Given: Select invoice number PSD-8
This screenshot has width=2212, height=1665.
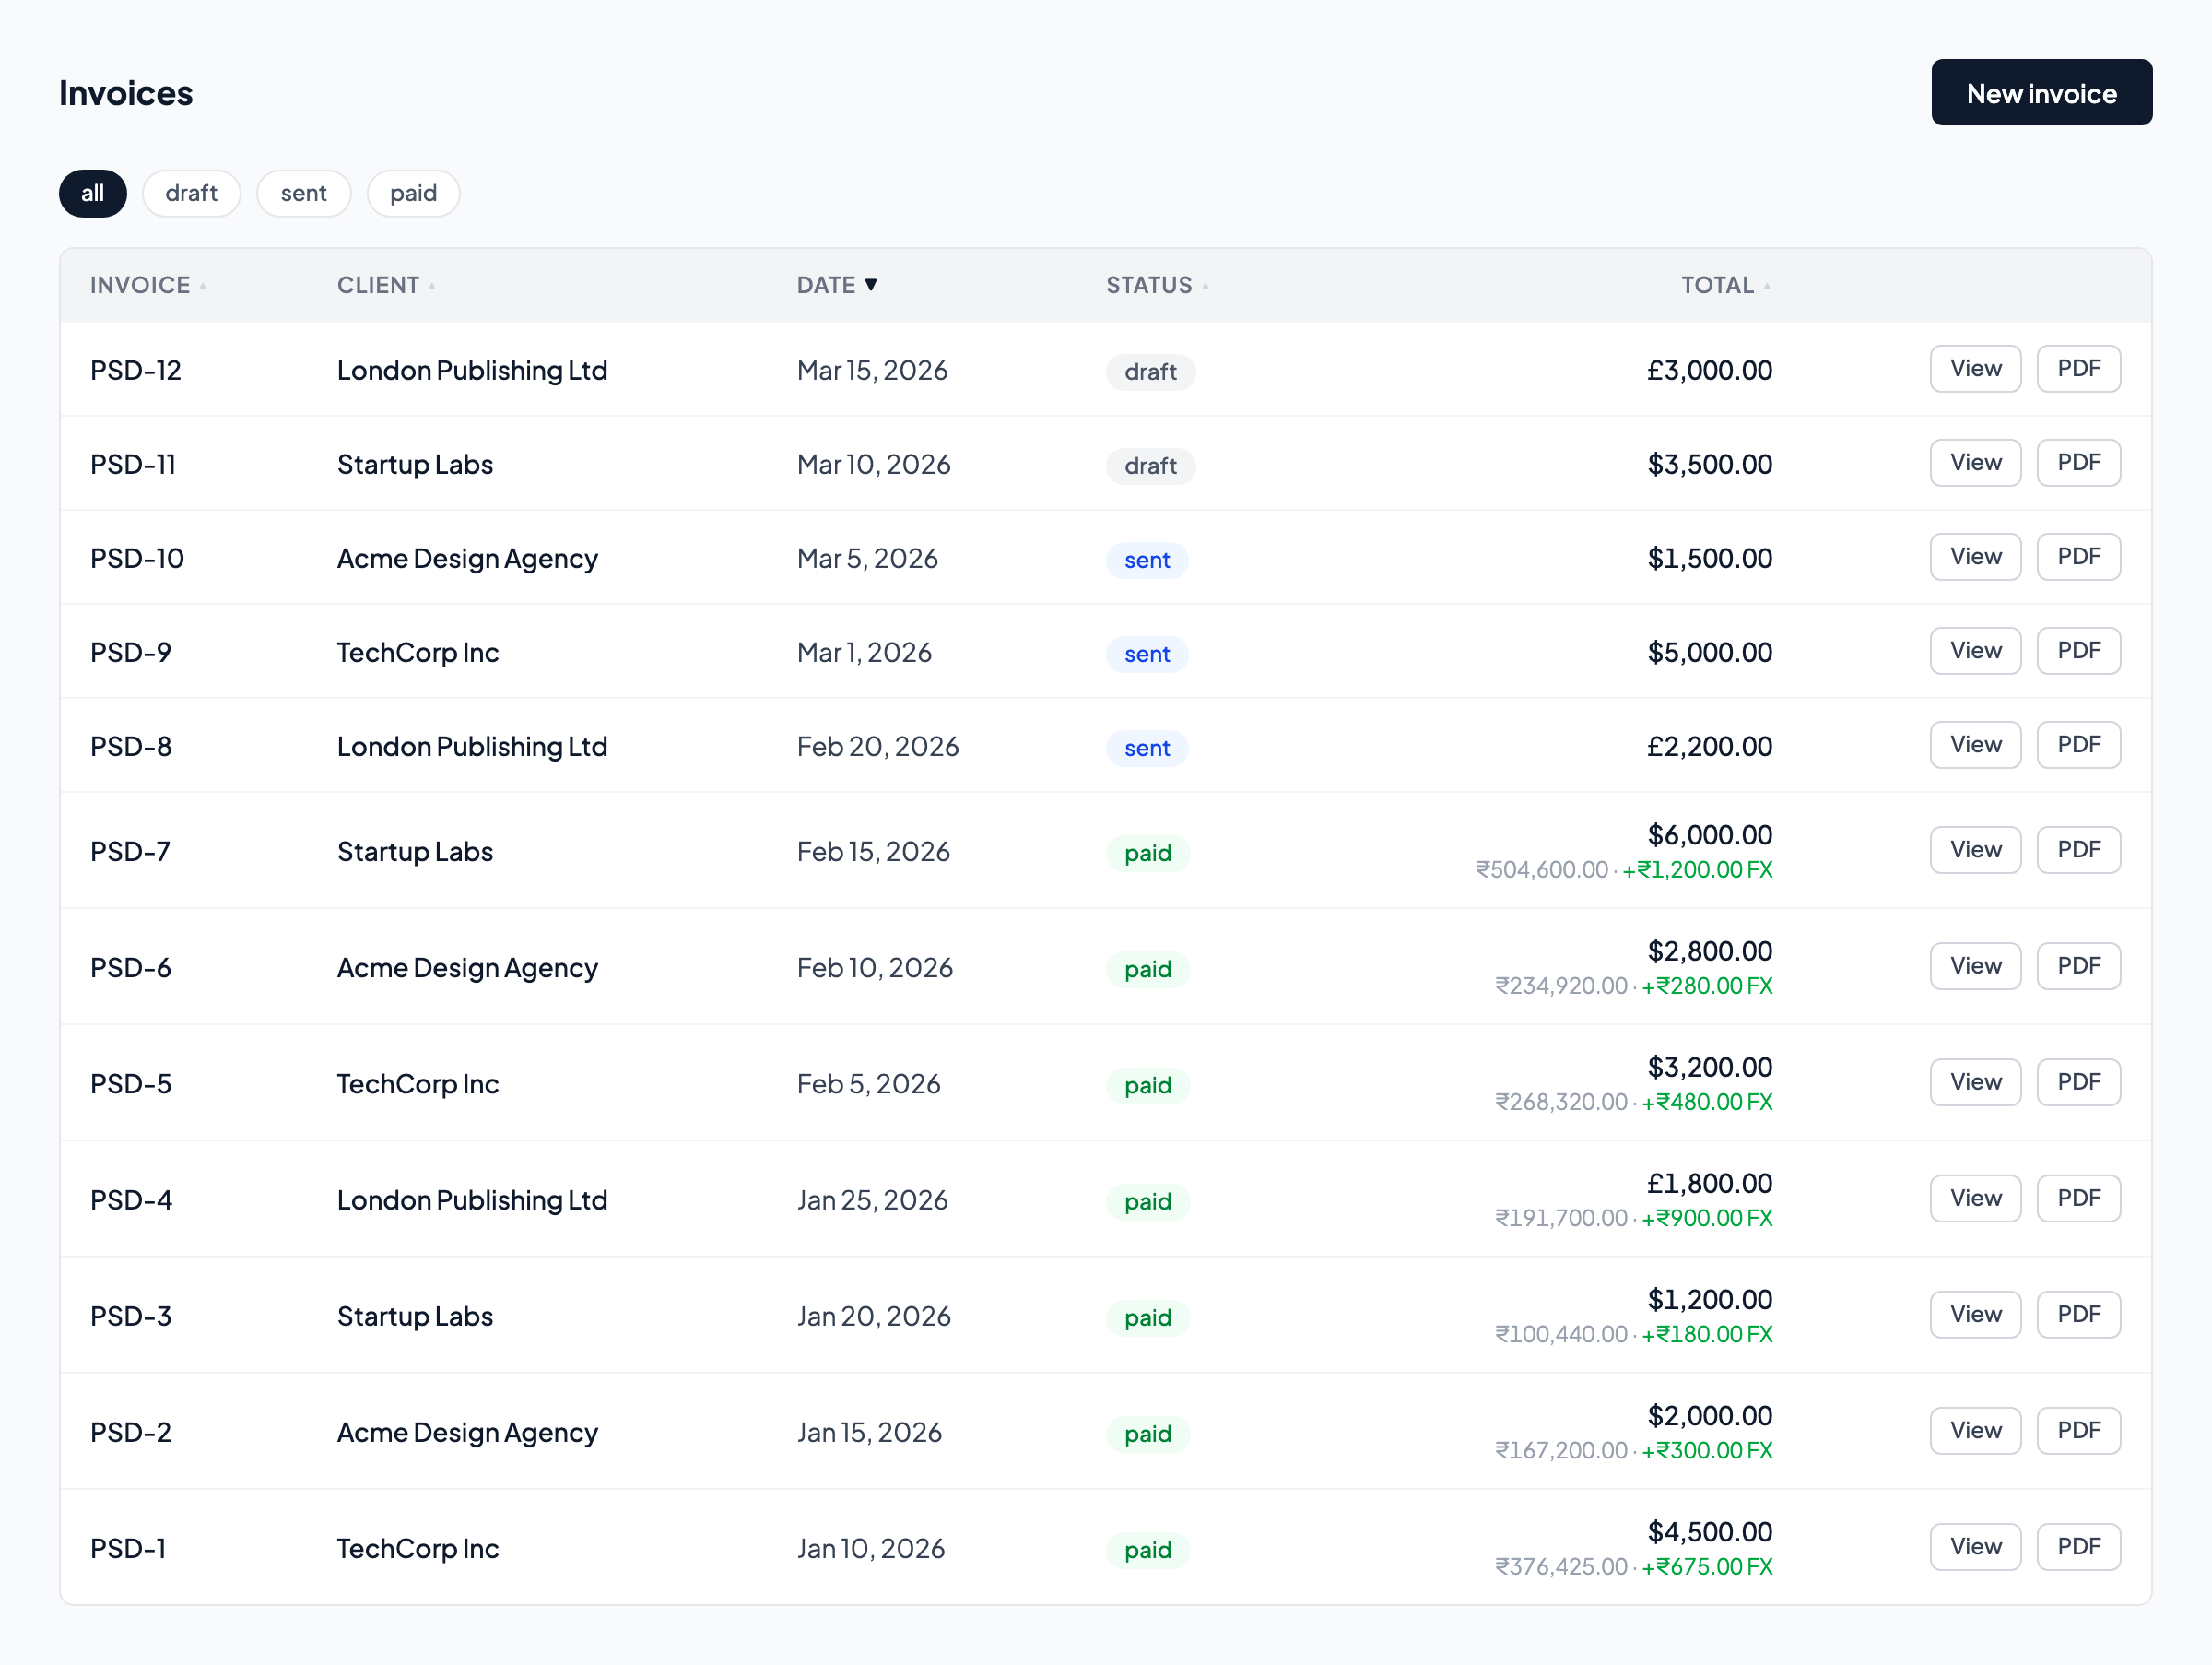Looking at the screenshot, I should (131, 745).
